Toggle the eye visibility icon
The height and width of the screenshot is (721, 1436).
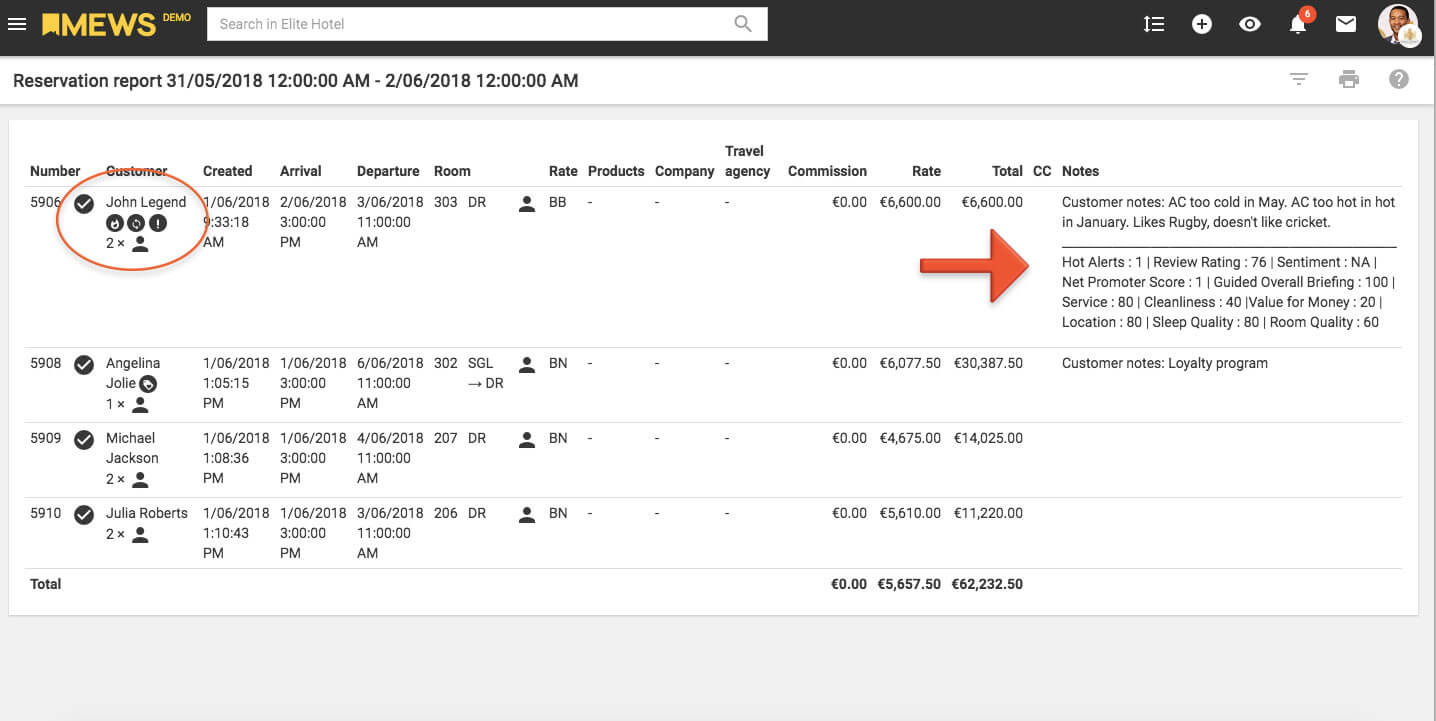click(x=1250, y=24)
